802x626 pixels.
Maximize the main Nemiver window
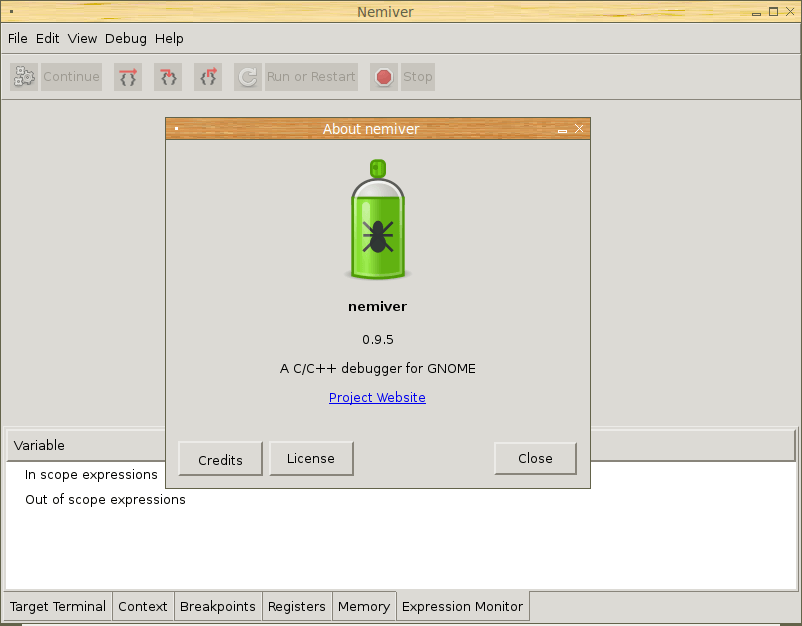point(774,11)
